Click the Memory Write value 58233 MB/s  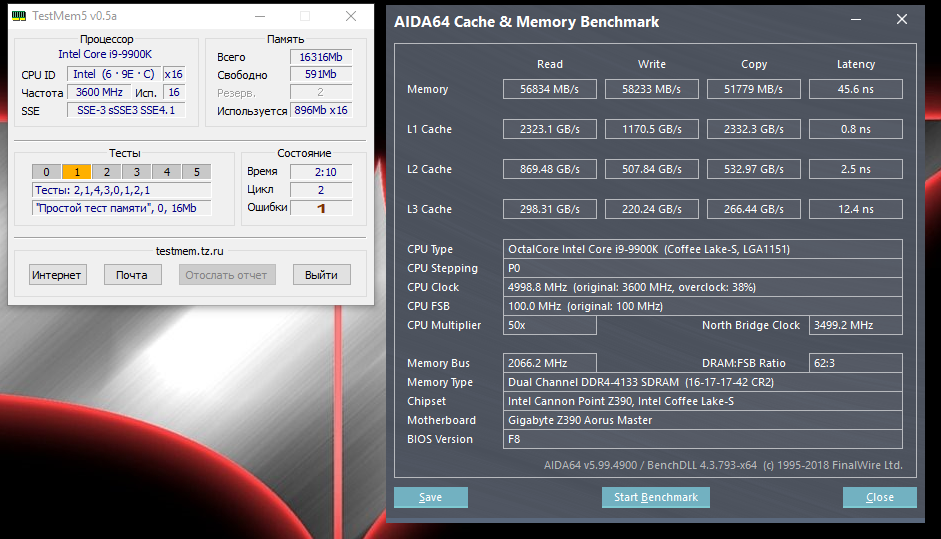pyautogui.click(x=652, y=89)
